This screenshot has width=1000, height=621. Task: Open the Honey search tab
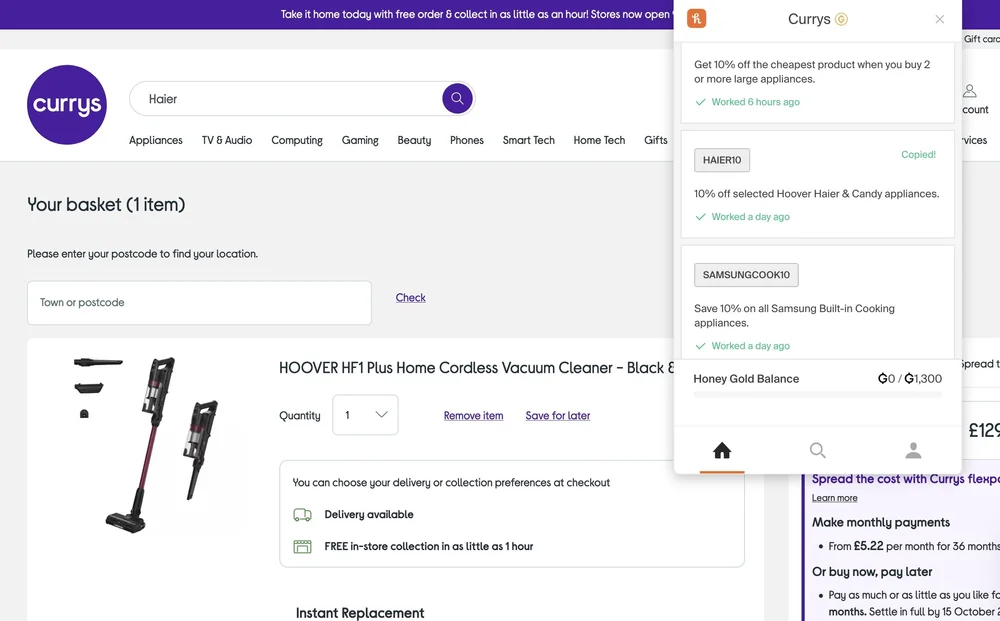818,450
